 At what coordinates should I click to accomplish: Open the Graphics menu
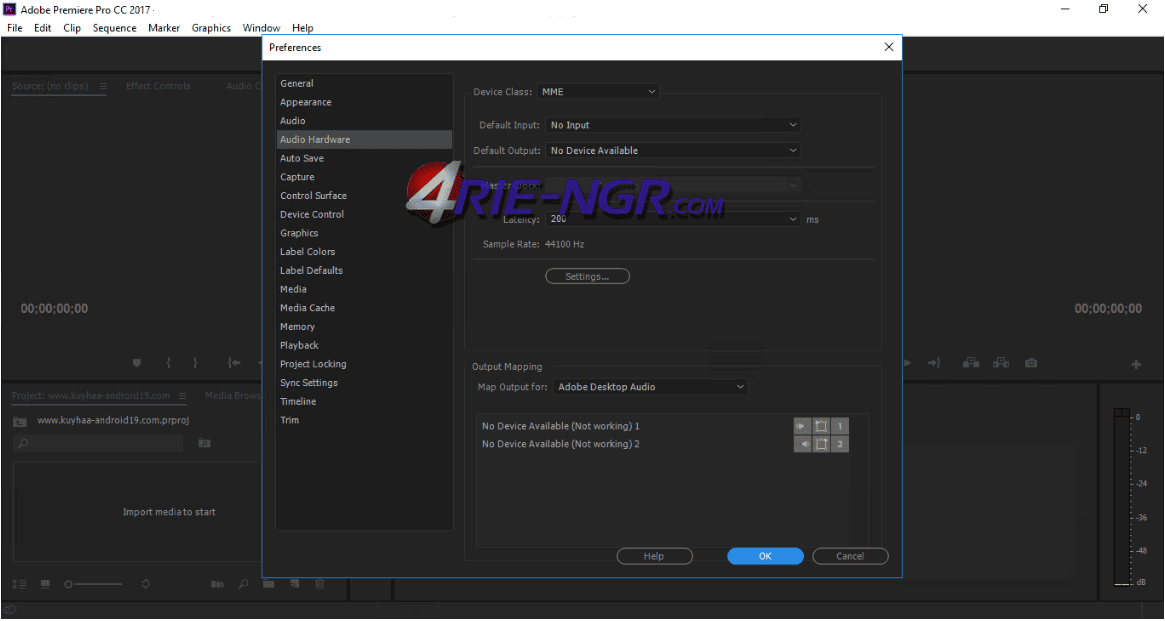click(211, 27)
